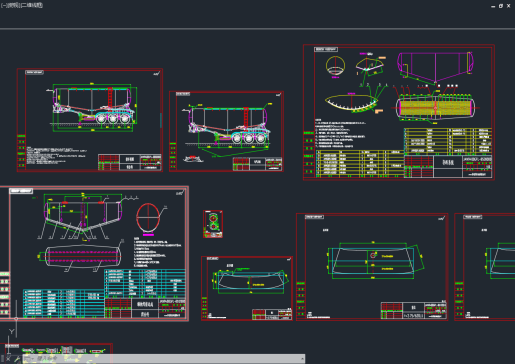Viewport: 515px width, 364px height.
Task: Restore down the drawing window
Action: [x=501, y=6]
